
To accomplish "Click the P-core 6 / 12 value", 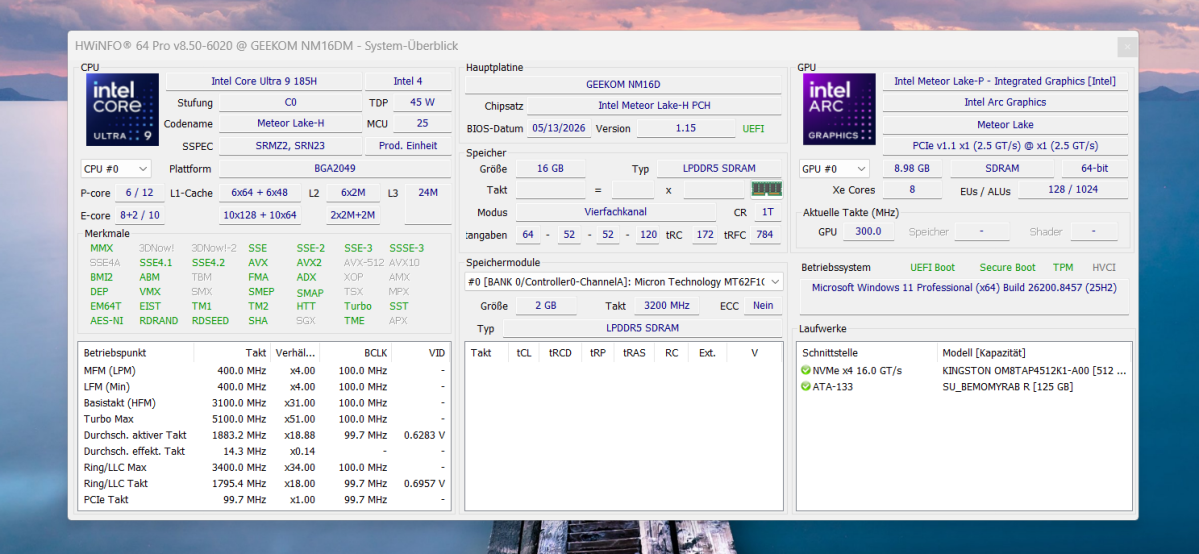I will [x=139, y=193].
